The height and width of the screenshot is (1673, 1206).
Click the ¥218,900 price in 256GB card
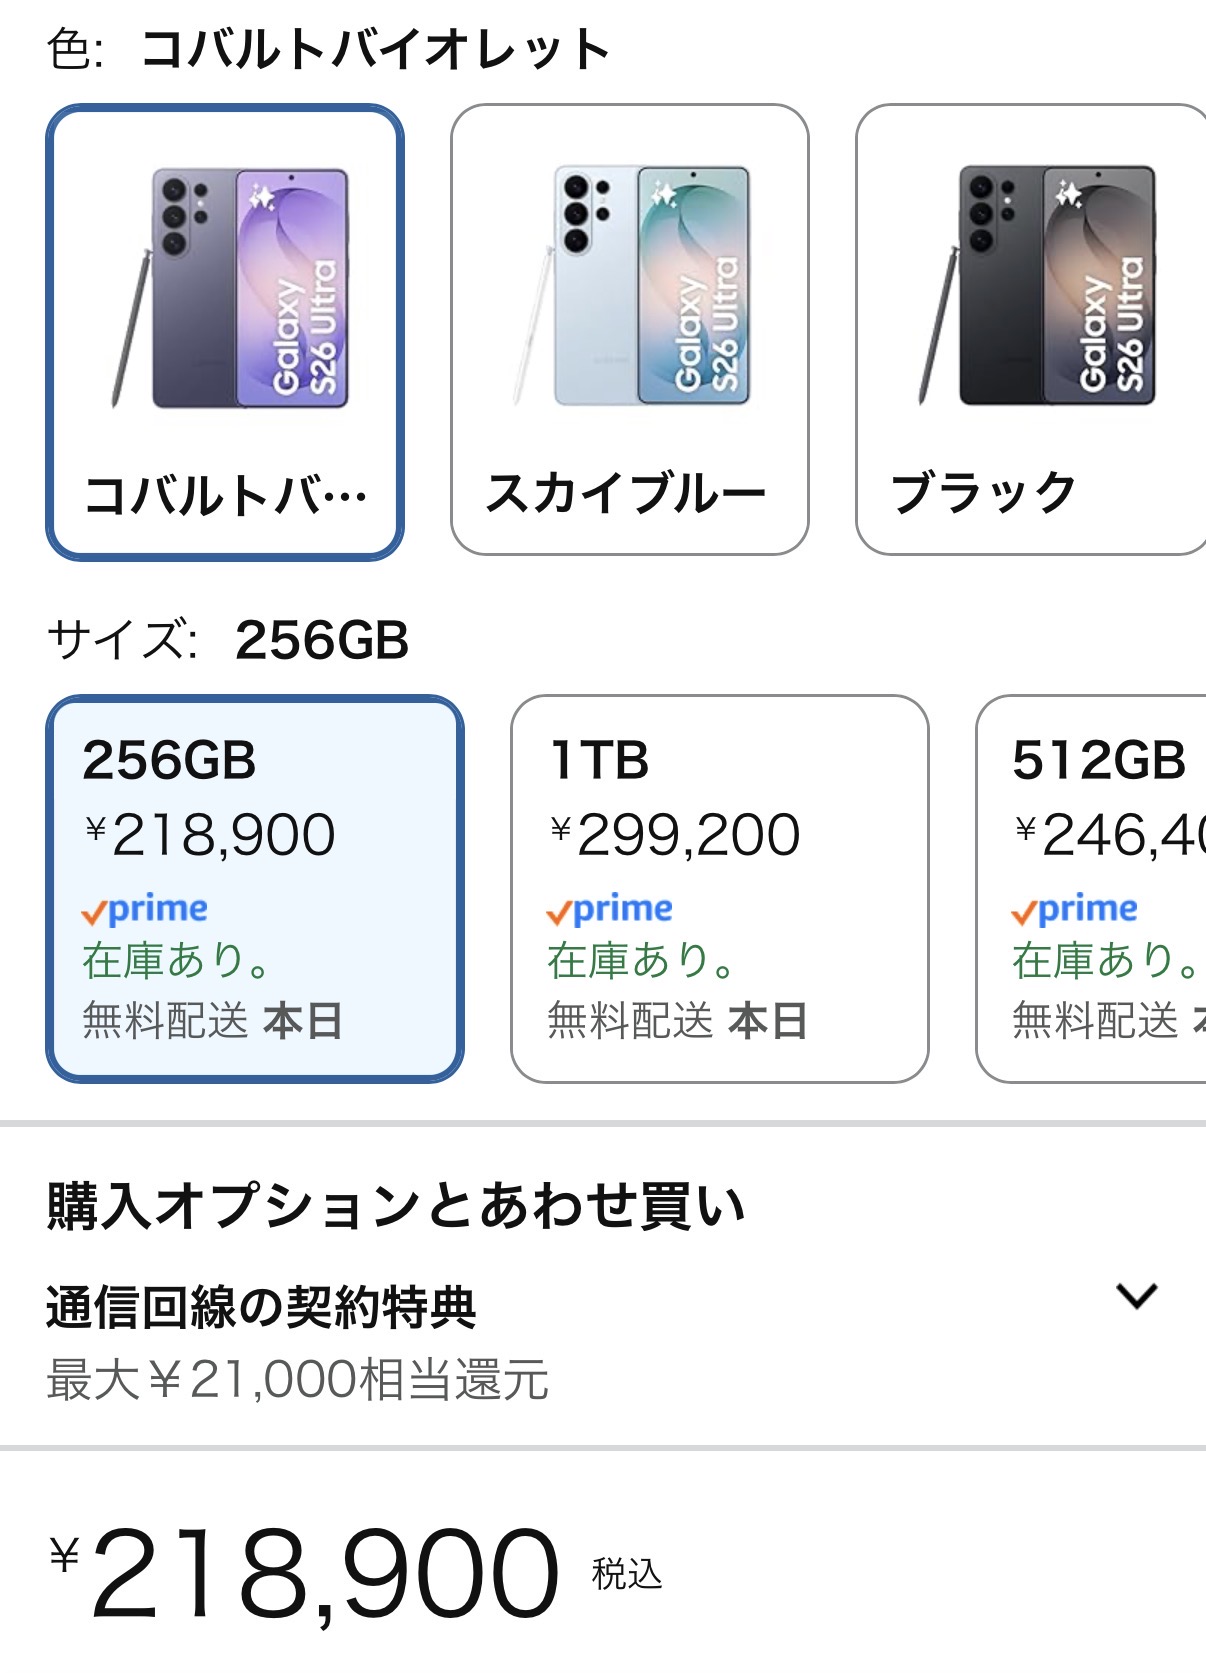tap(210, 835)
